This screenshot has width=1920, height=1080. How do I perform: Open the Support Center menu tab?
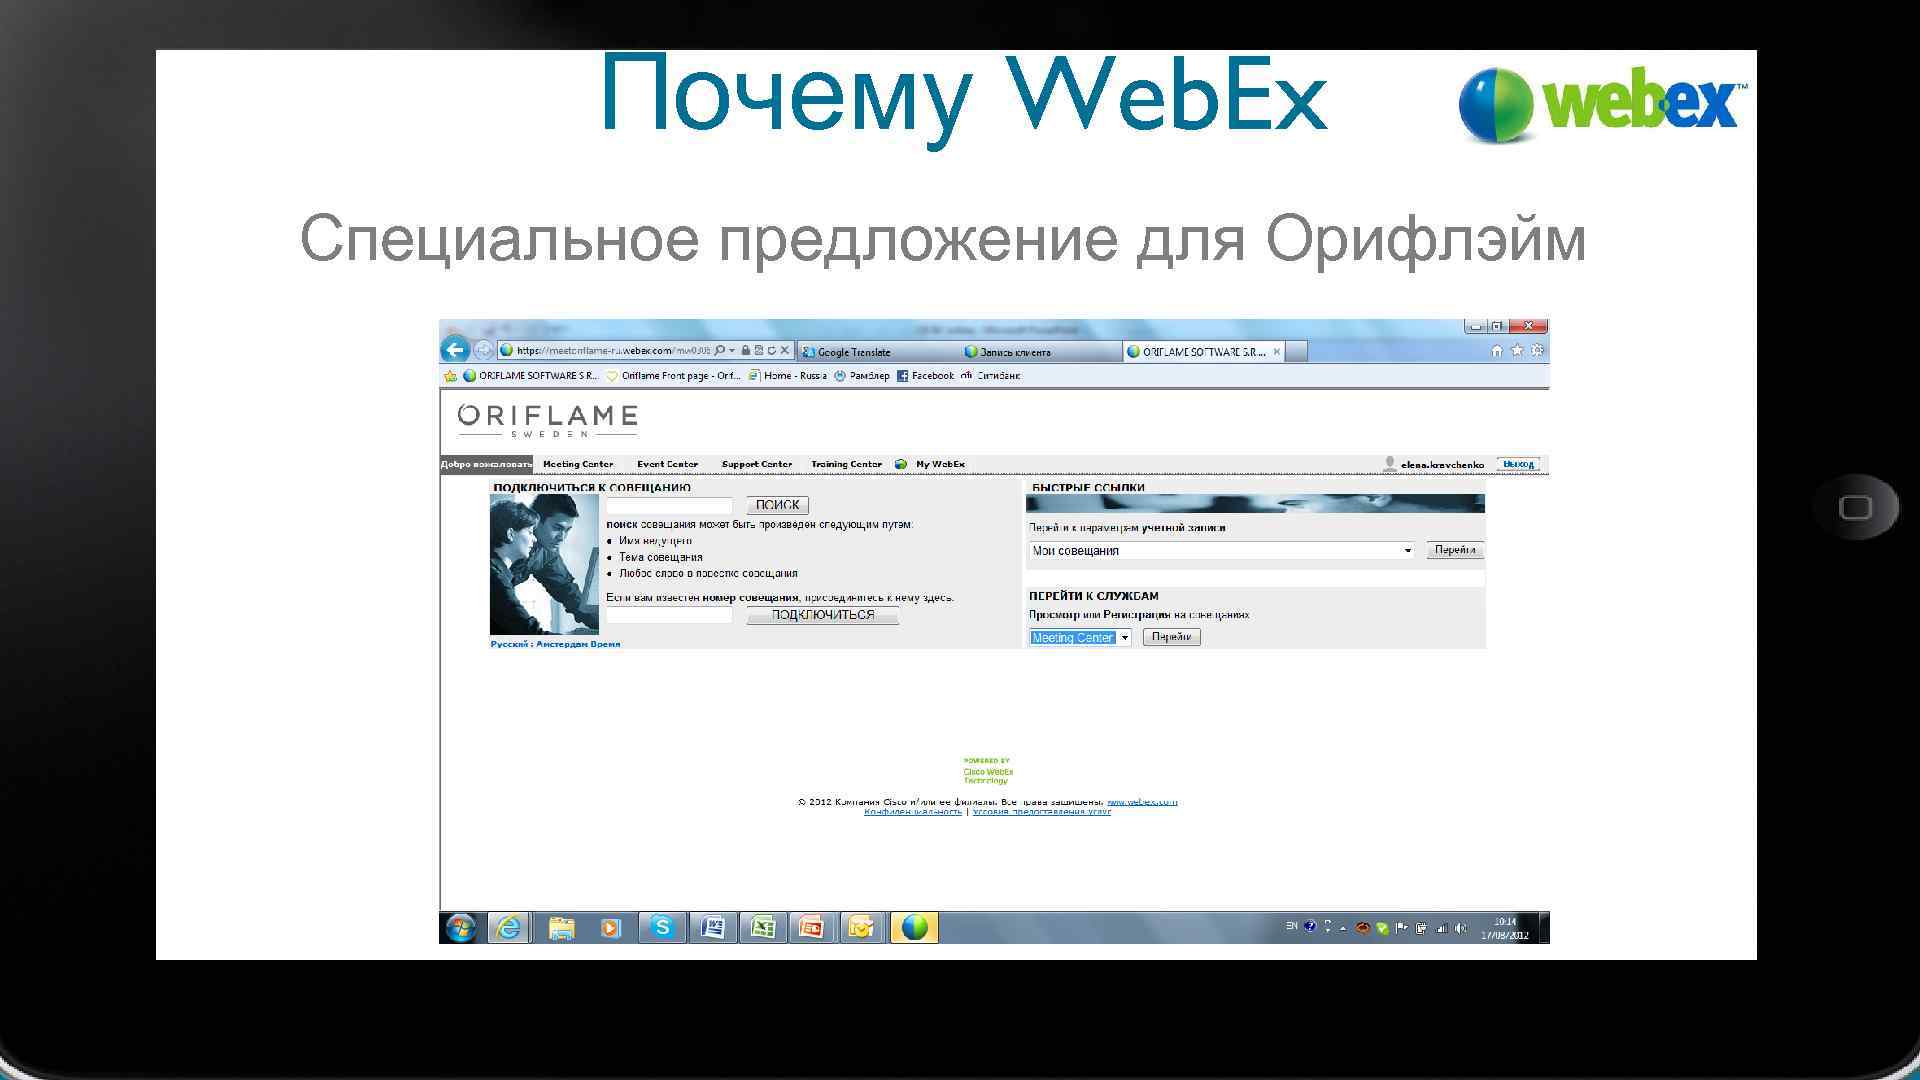756,464
